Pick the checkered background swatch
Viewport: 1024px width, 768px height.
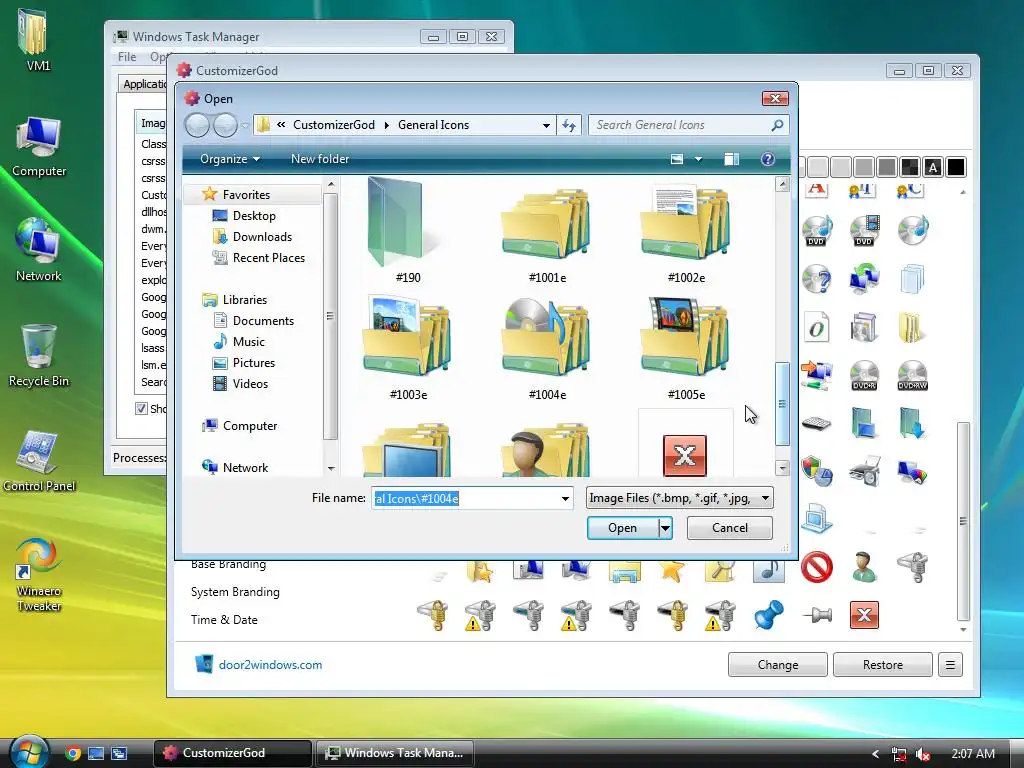click(910, 167)
